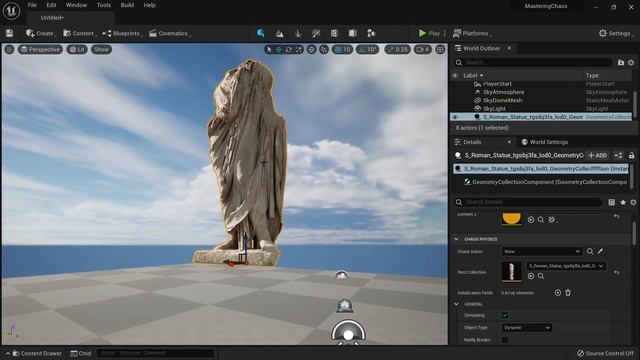This screenshot has width=640, height=360.
Task: Activate the Select mode icon in the toolbar
Action: pyautogui.click(x=260, y=33)
